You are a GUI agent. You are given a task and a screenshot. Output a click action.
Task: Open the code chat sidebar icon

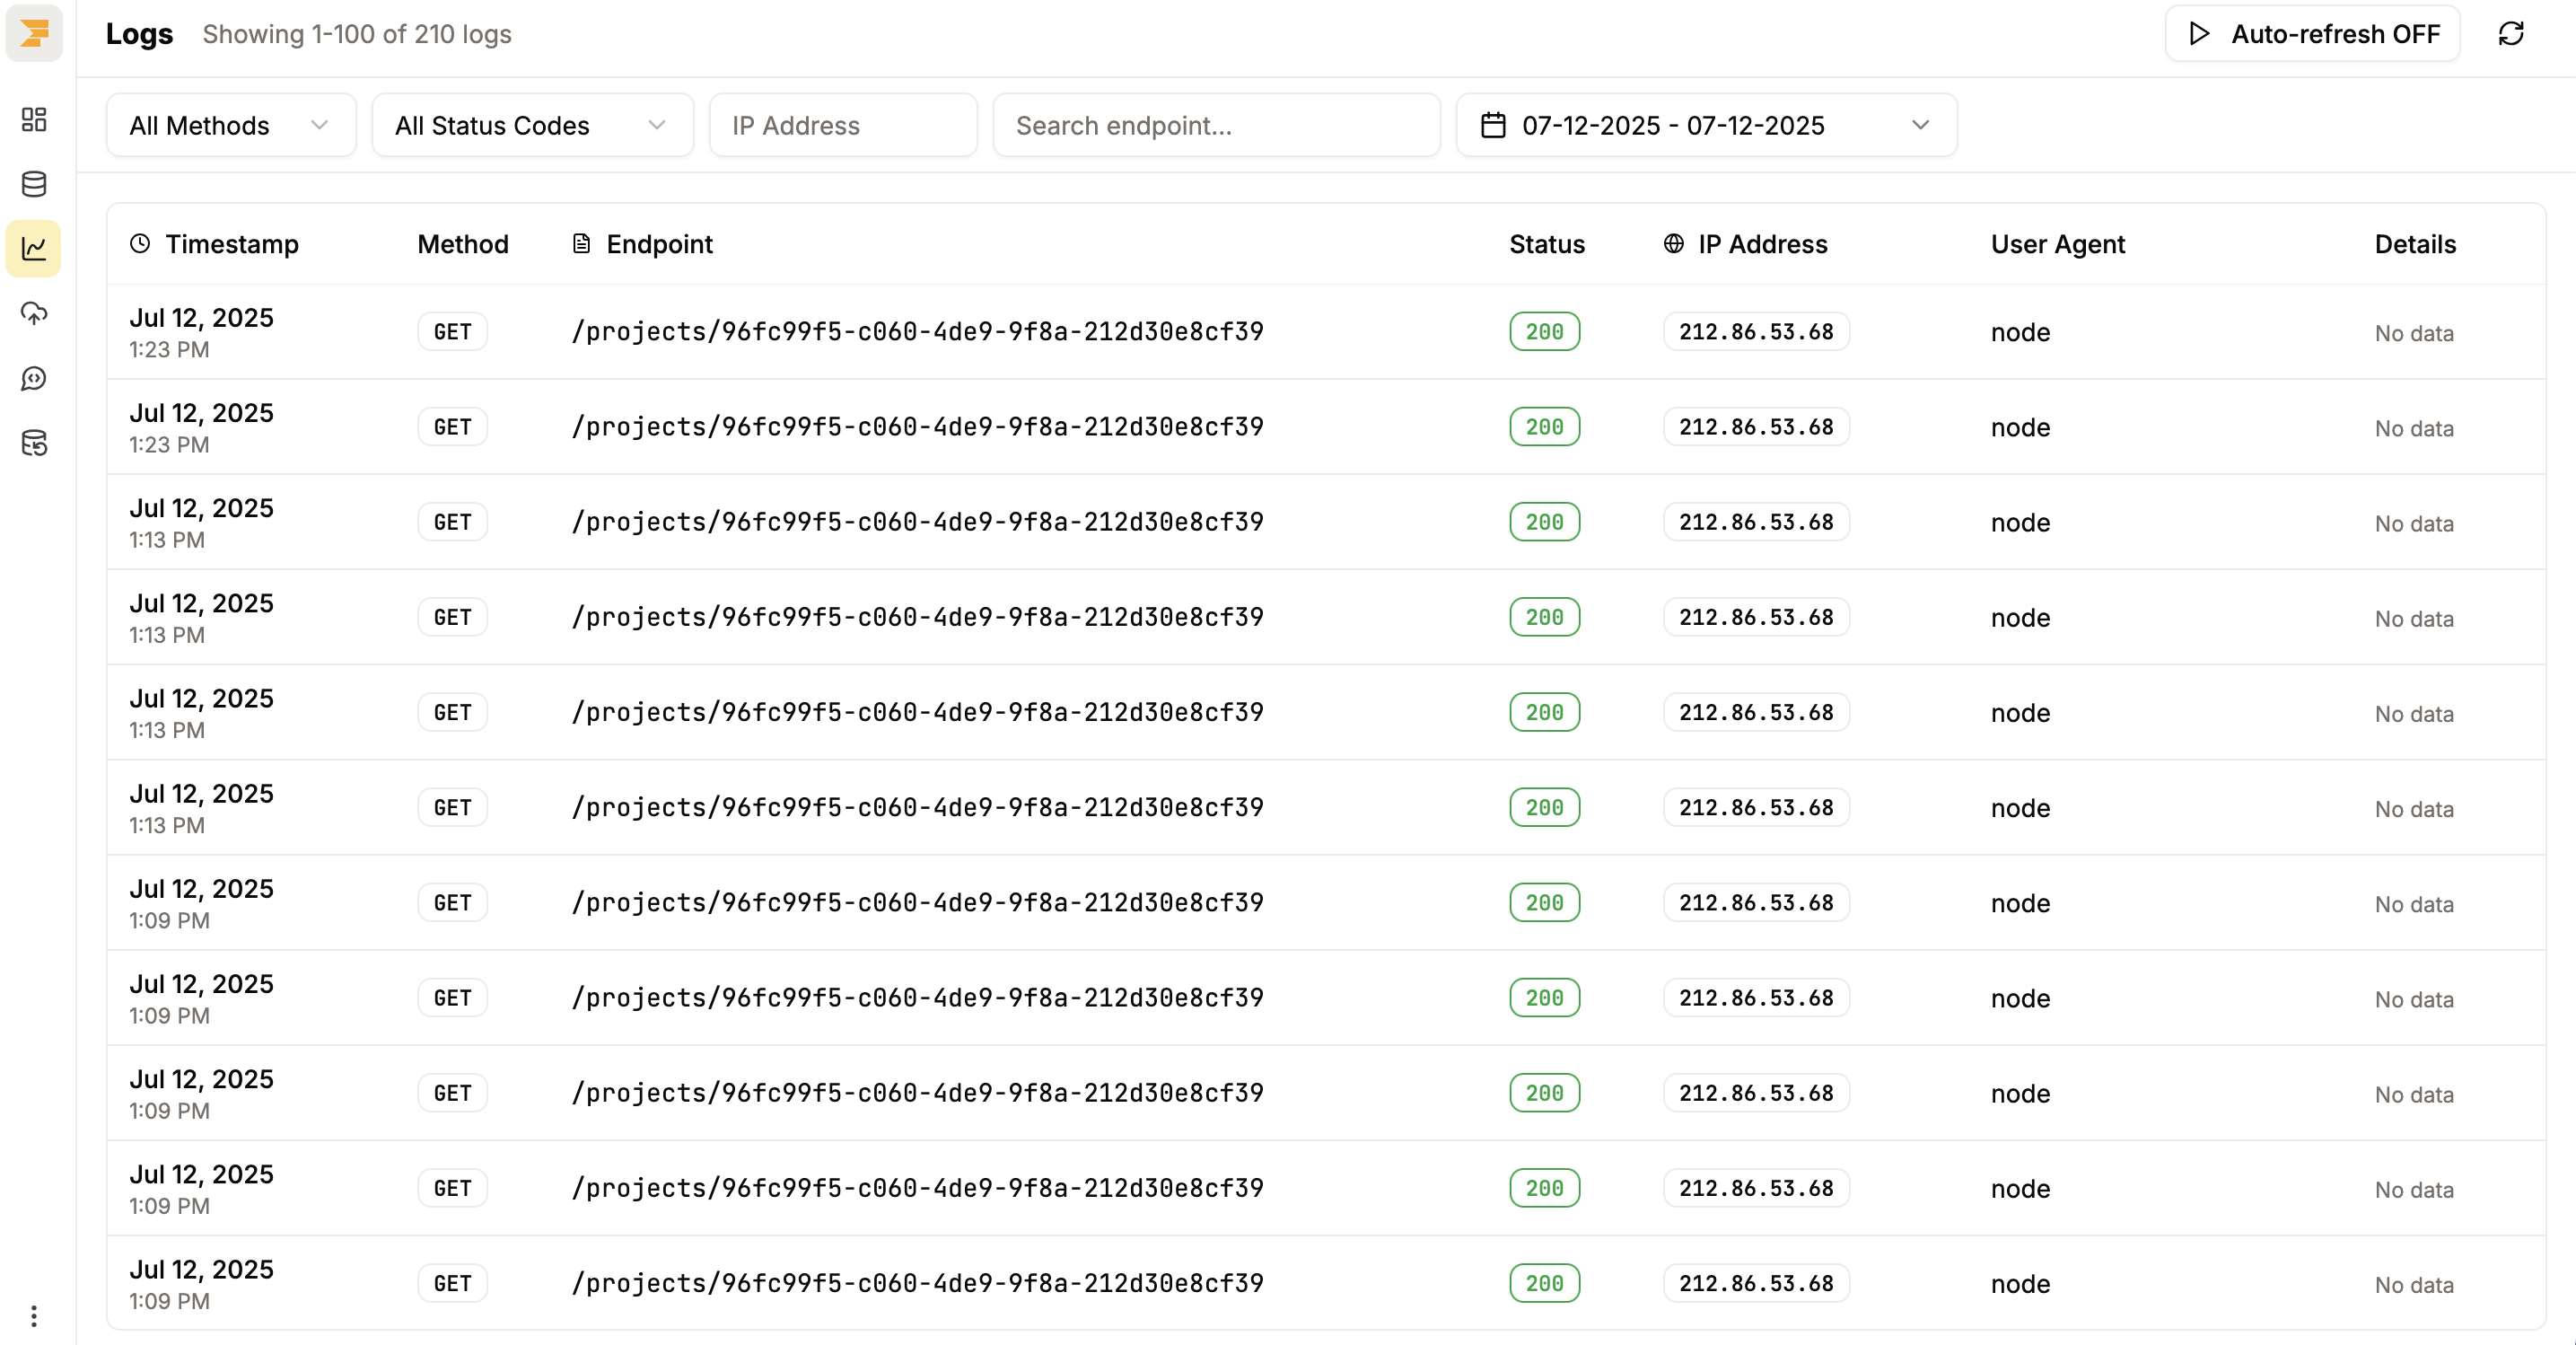33,378
